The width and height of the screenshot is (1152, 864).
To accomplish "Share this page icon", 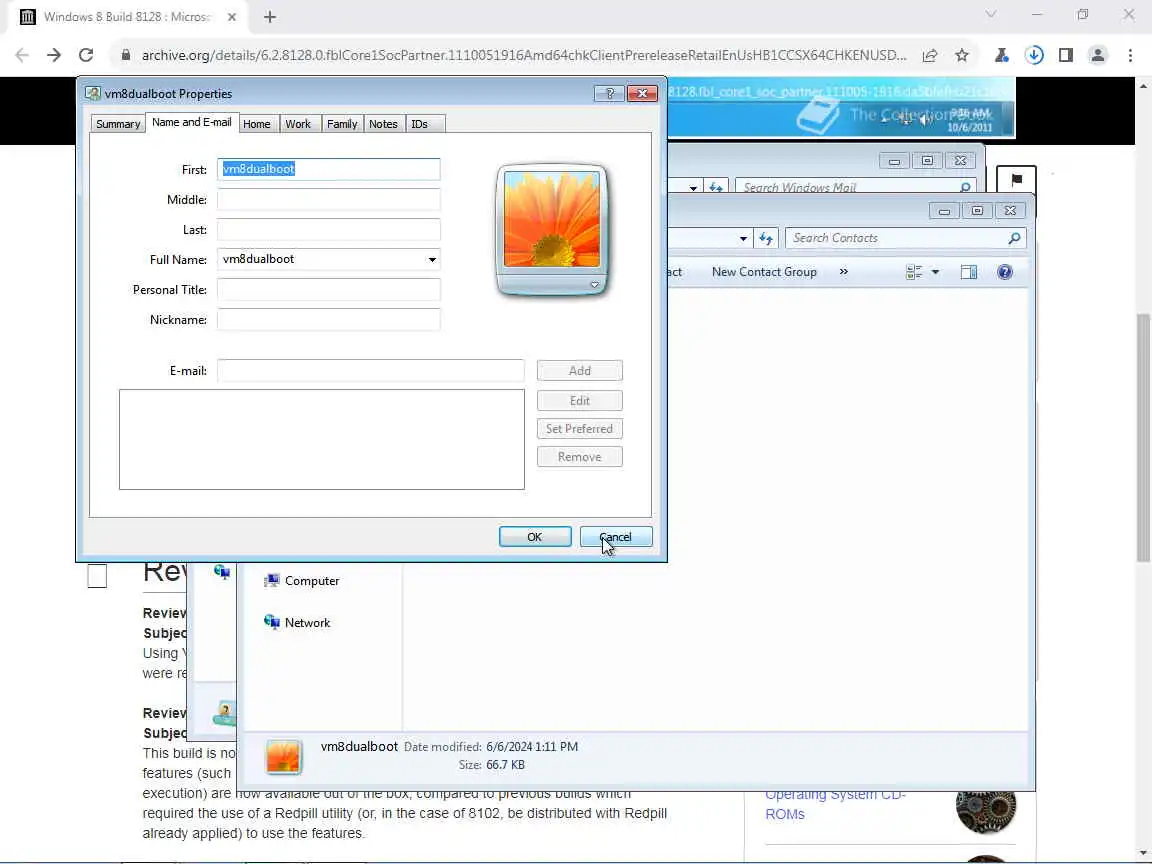I will (929, 55).
